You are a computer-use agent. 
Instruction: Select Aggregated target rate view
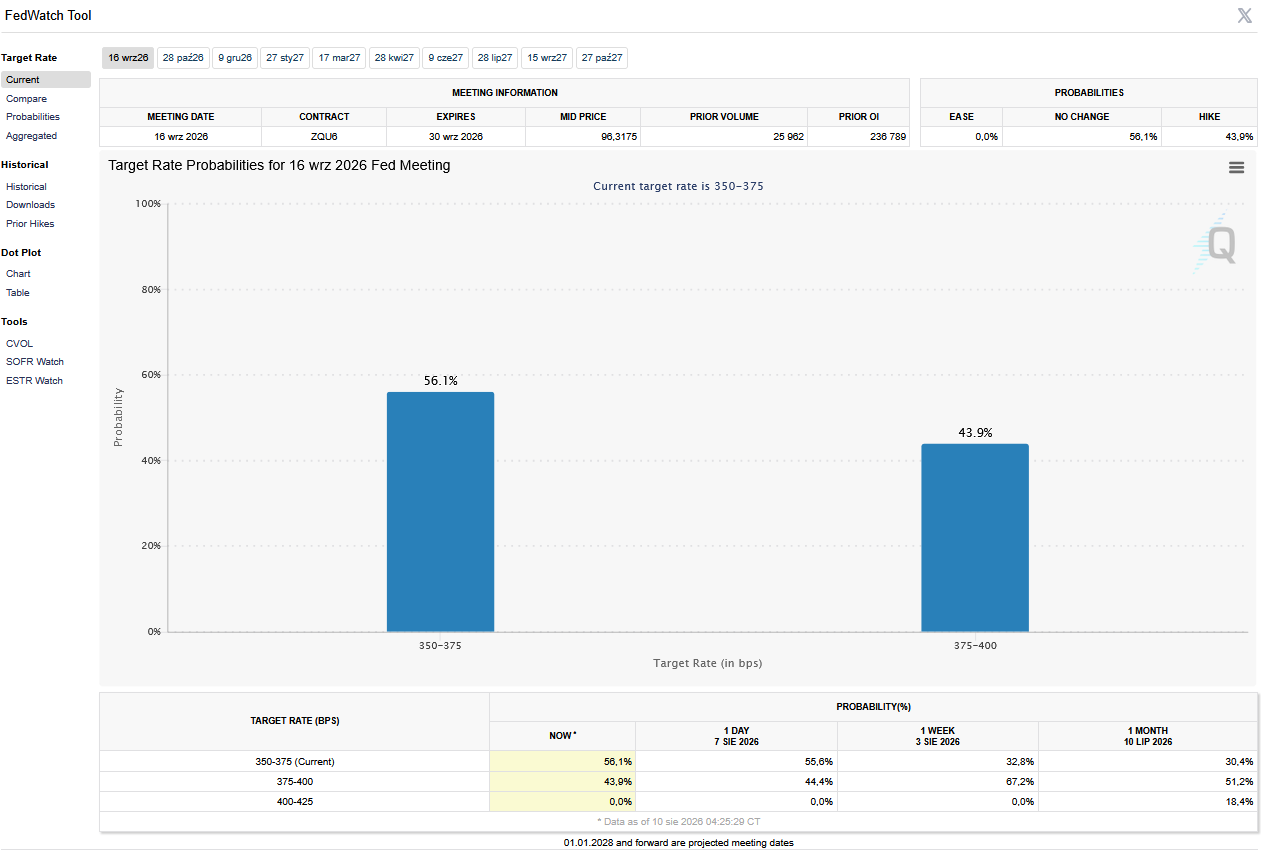(x=31, y=136)
